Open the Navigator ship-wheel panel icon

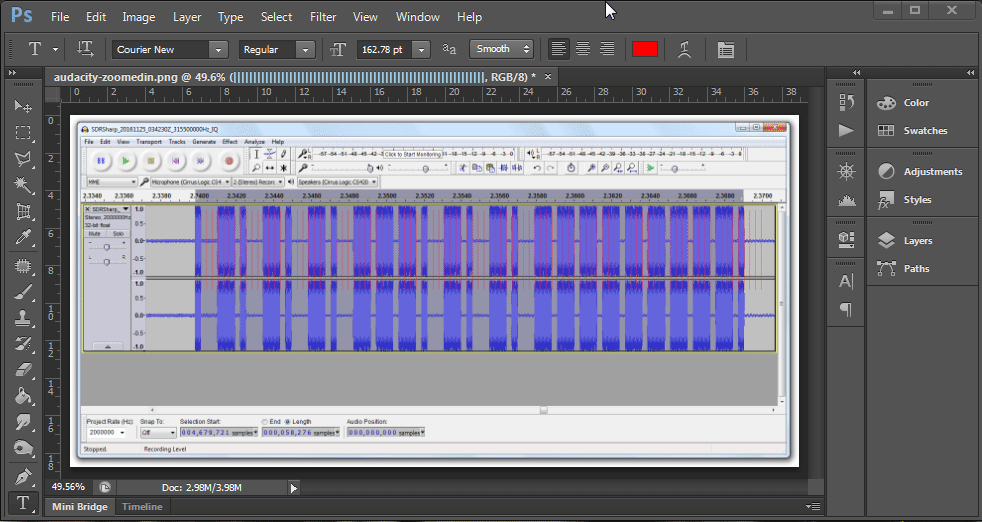tap(846, 171)
